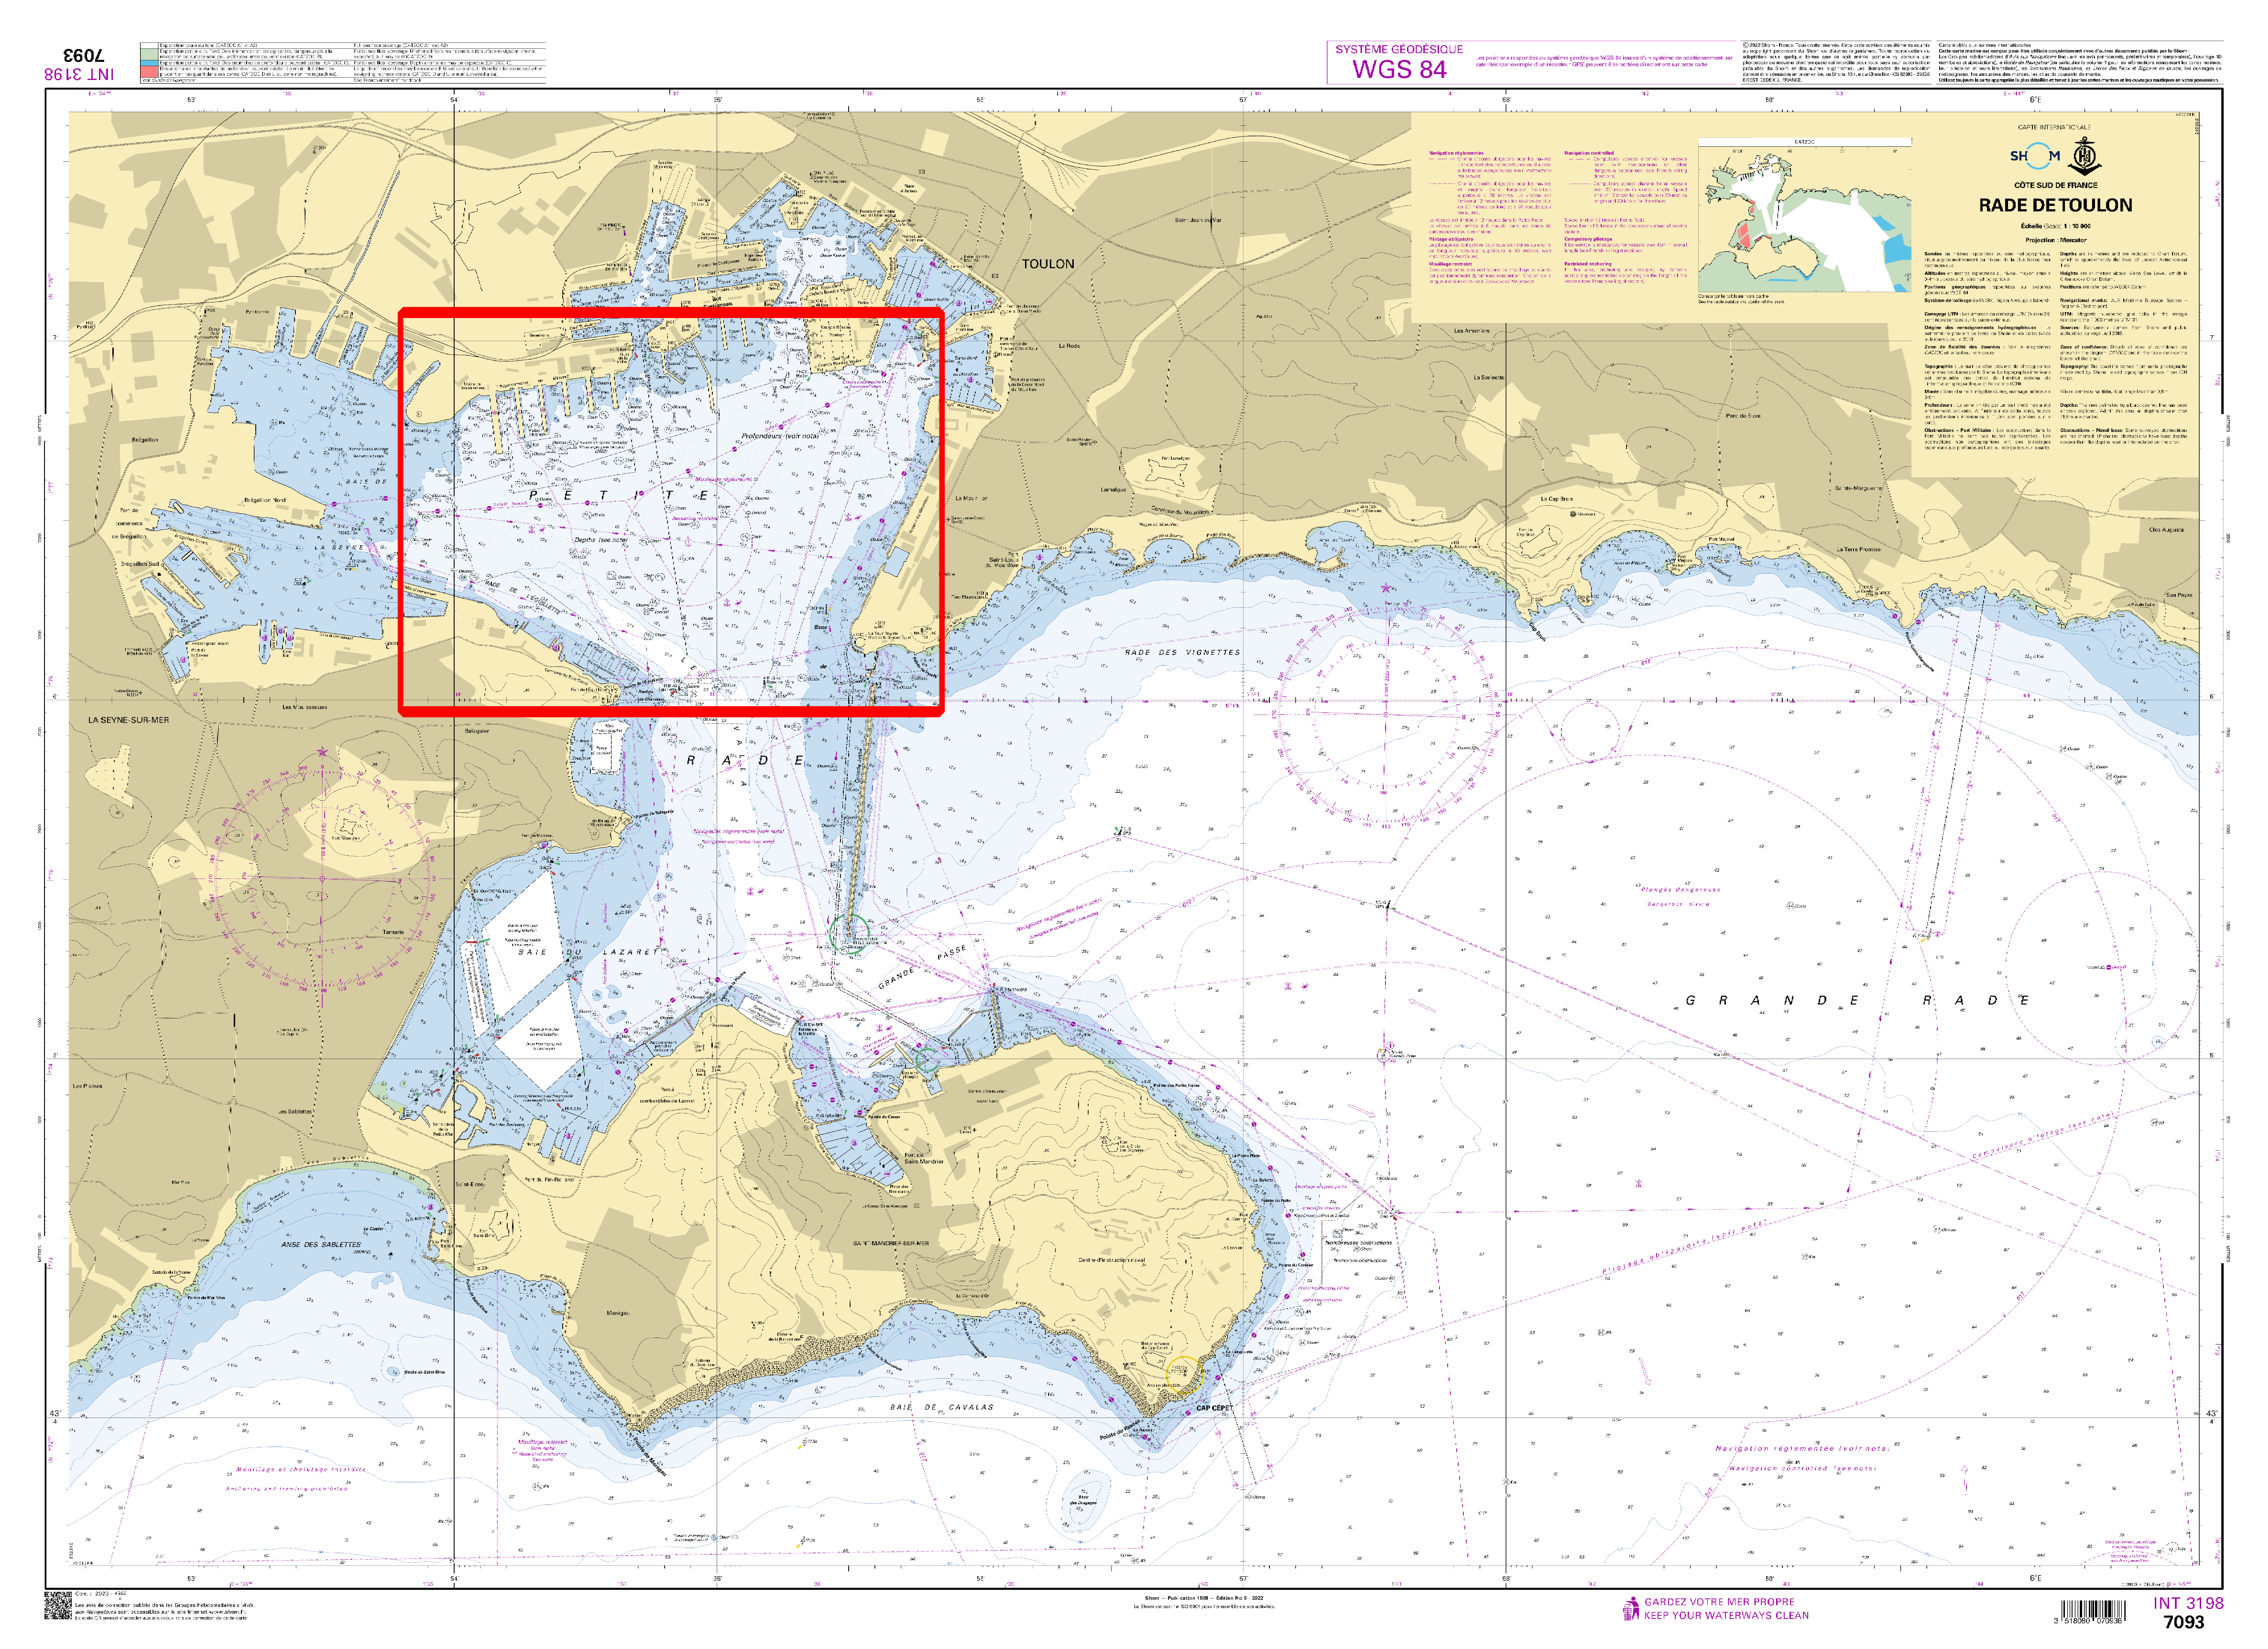The image size is (2268, 1649).
Task: Click the QR code in bottom-left corner
Action: coord(58,1606)
